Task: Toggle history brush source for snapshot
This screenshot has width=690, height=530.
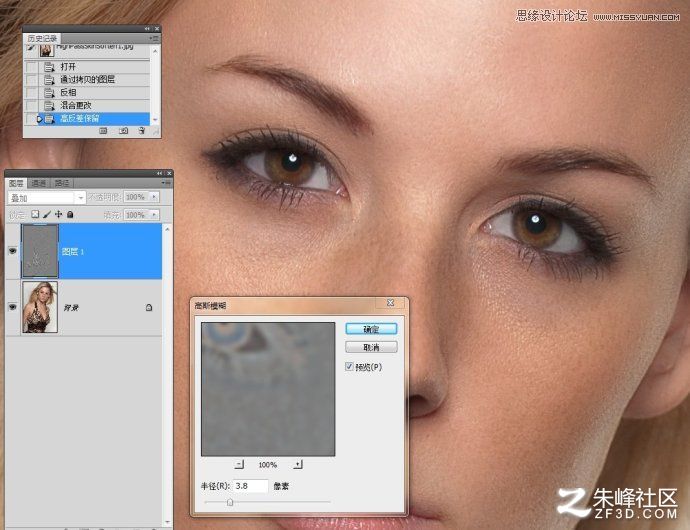Action: click(31, 48)
